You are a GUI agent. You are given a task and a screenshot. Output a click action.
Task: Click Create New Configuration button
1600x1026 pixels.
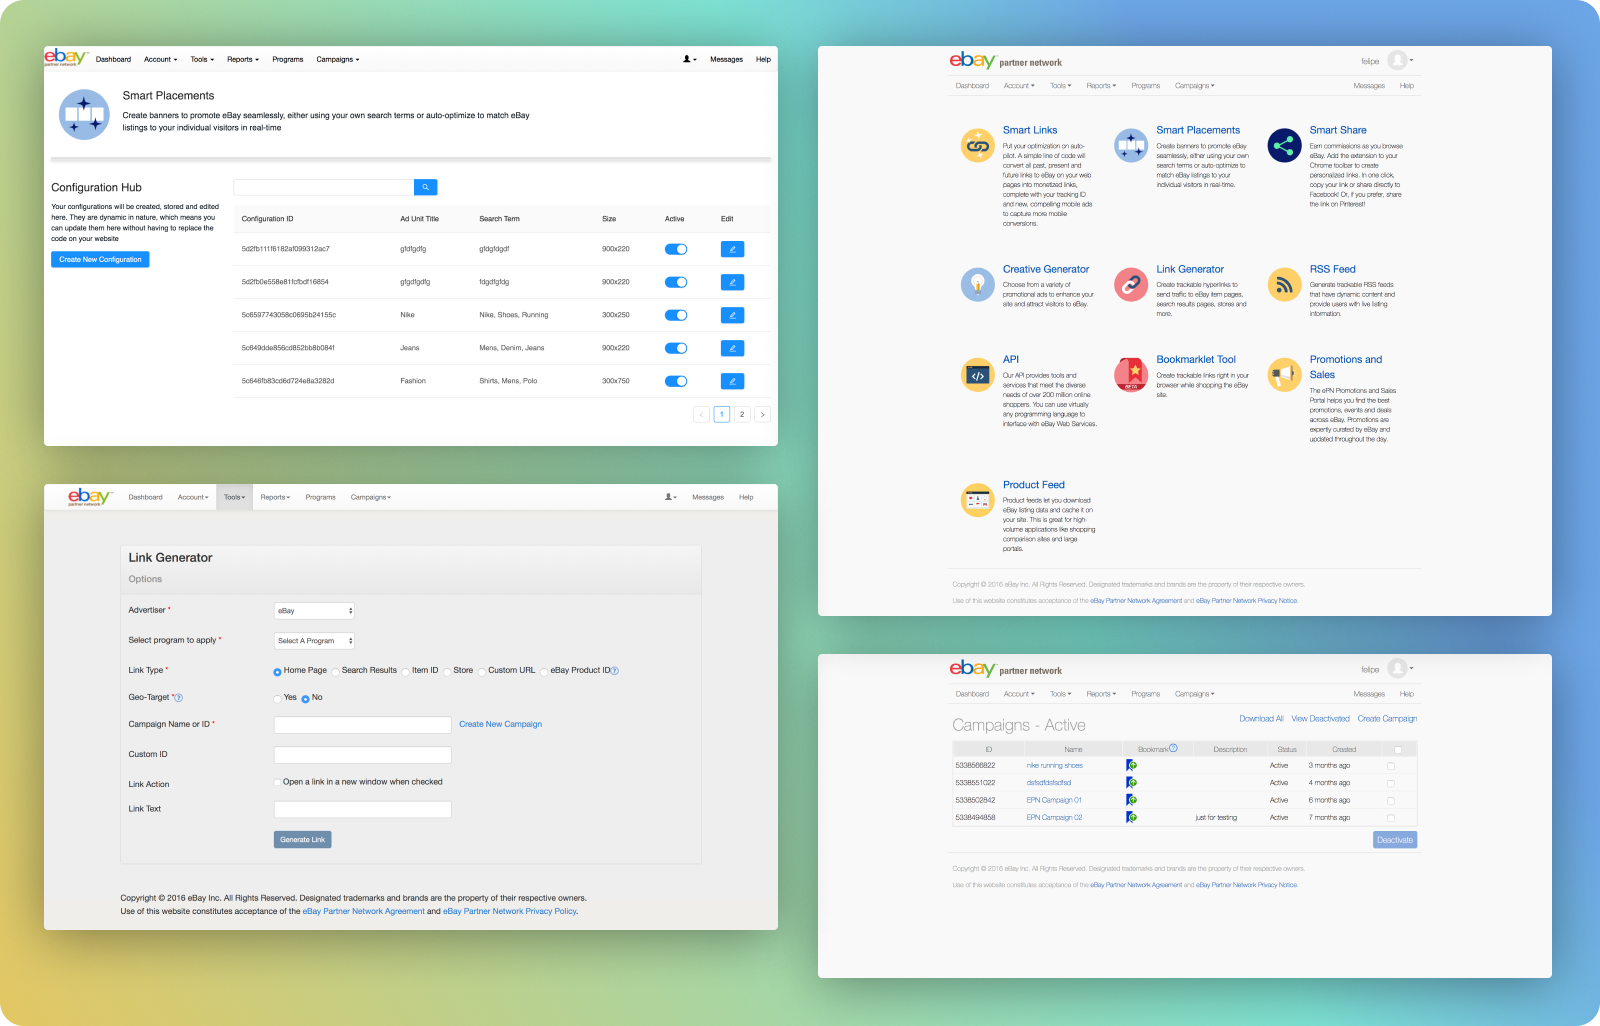(100, 259)
